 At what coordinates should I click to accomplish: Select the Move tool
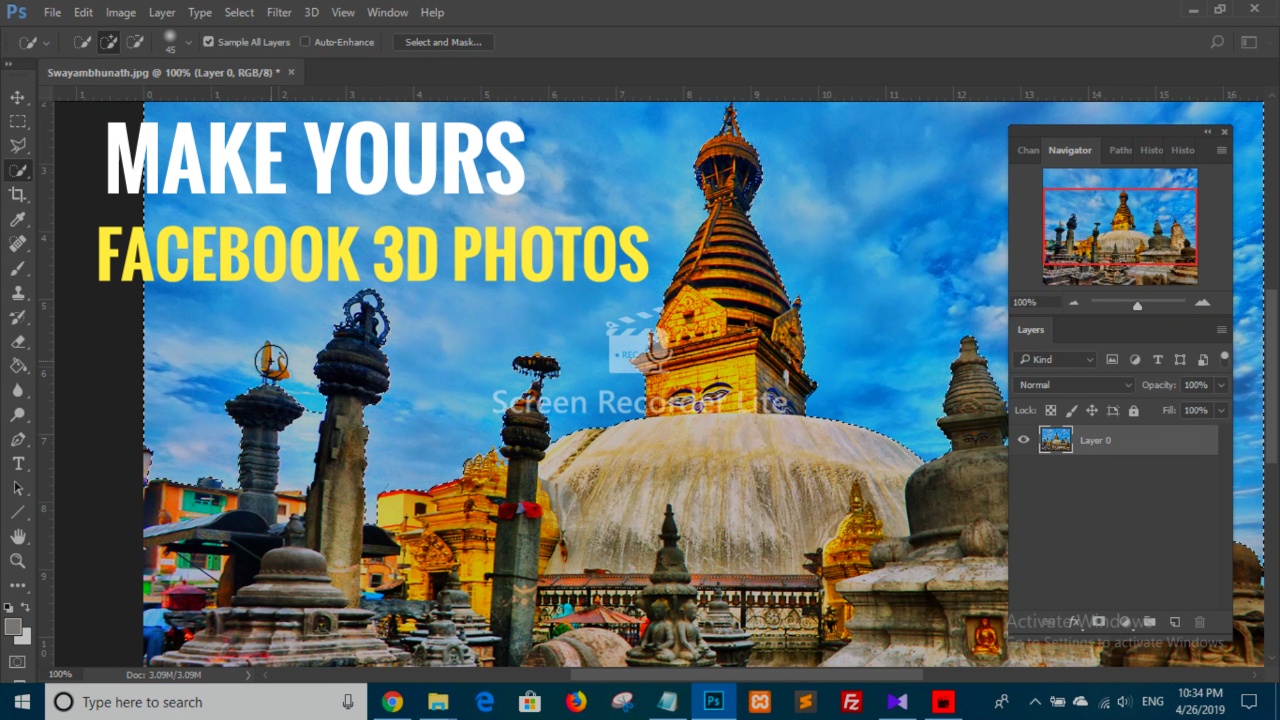(18, 97)
